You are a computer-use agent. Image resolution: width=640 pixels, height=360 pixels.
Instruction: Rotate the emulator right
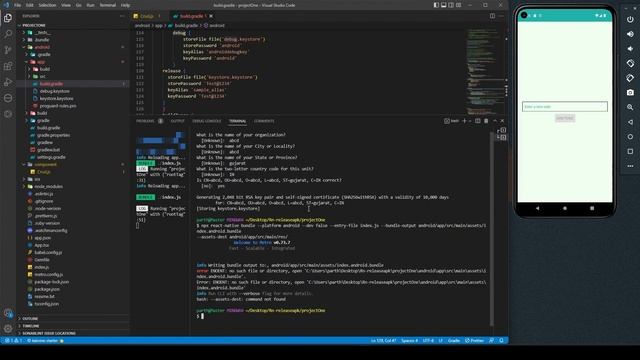[x=630, y=78]
